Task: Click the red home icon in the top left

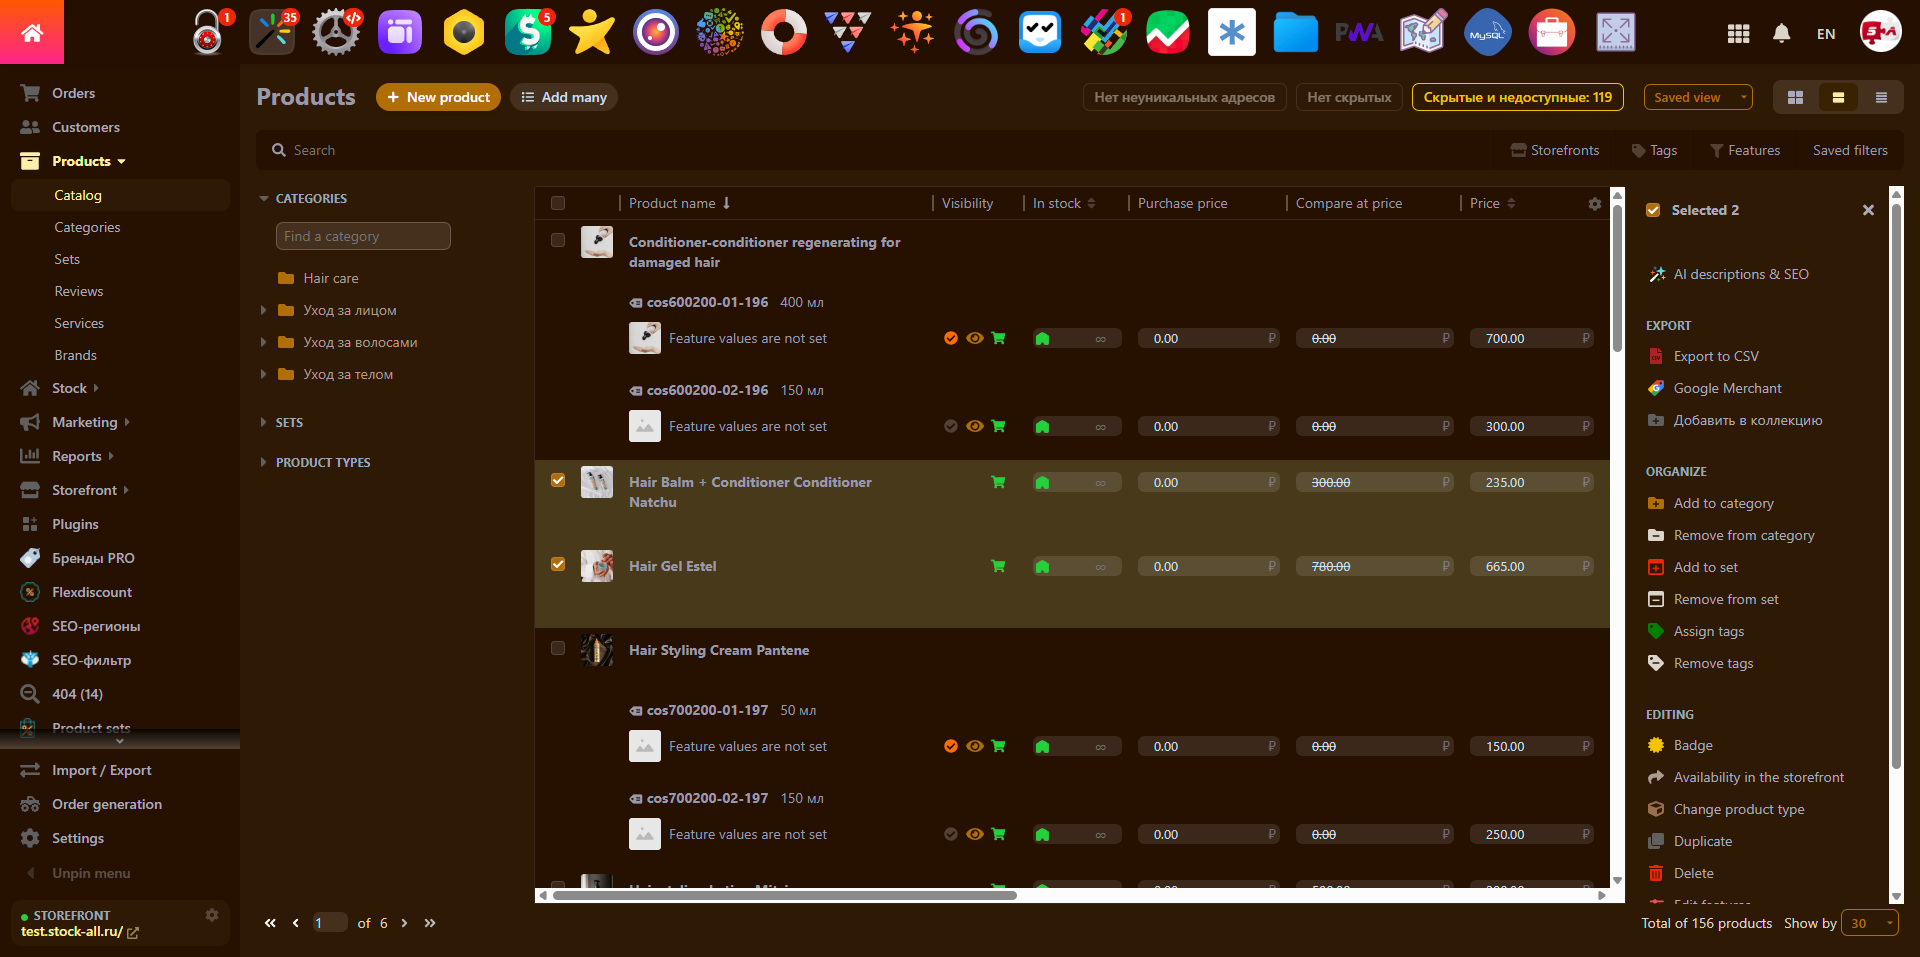Action: point(32,32)
